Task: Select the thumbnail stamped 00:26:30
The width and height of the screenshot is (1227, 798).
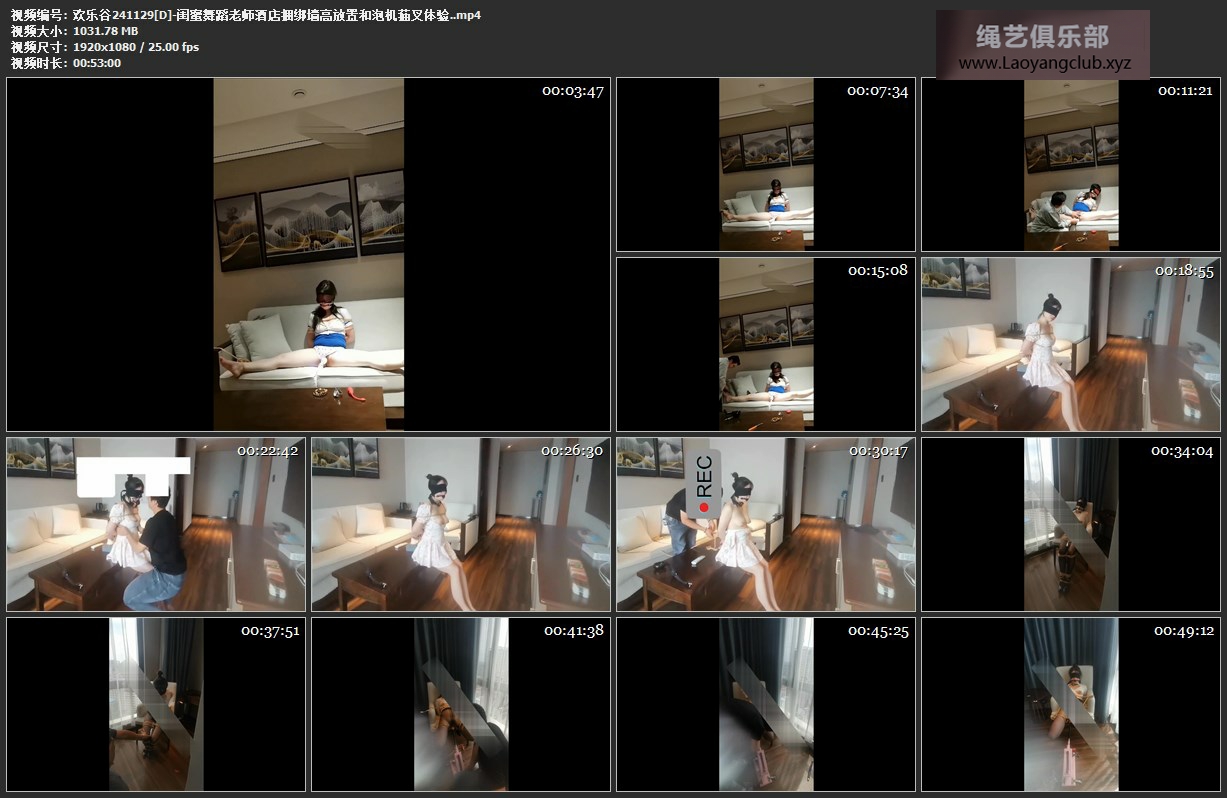Action: [460, 524]
